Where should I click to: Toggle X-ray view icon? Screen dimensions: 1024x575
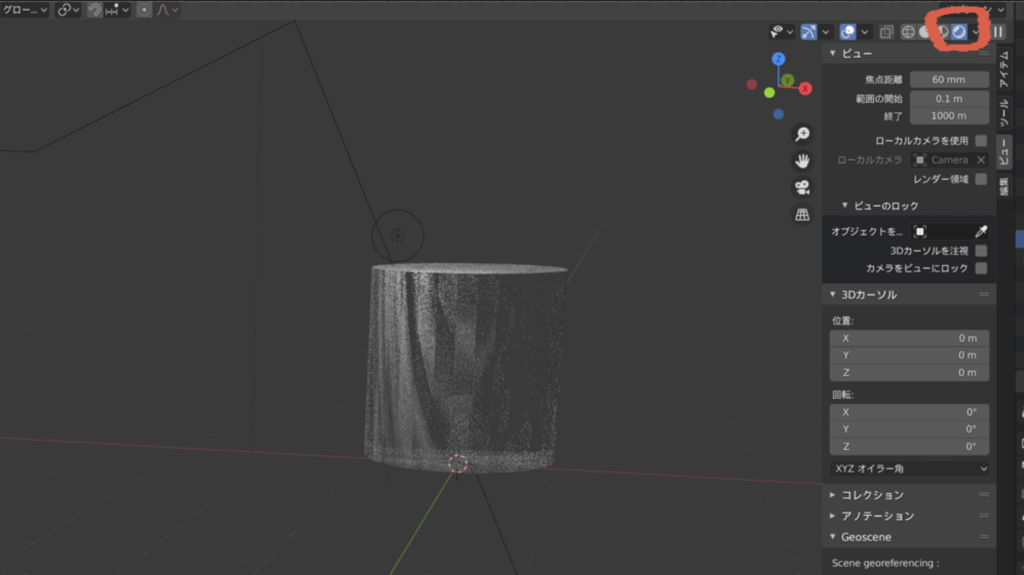click(x=886, y=32)
